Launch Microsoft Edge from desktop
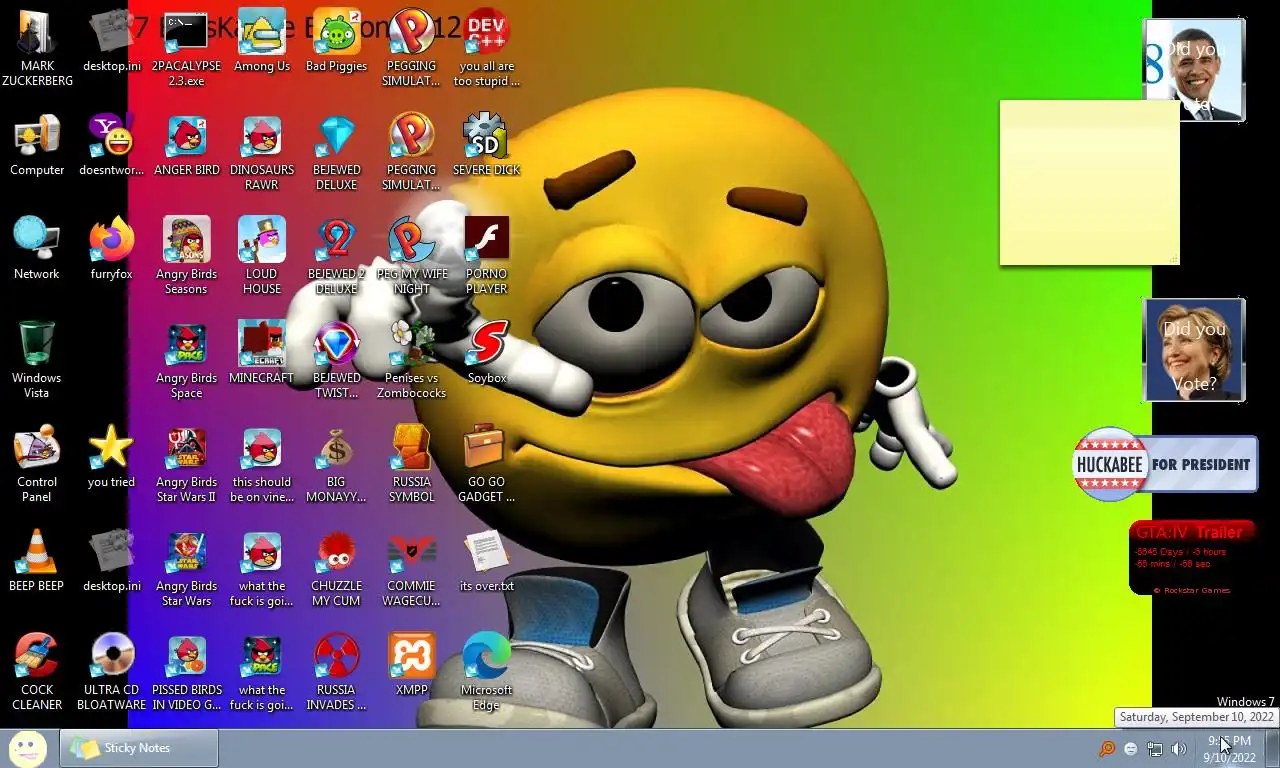Screen dimensions: 1280x768 (x=486, y=672)
